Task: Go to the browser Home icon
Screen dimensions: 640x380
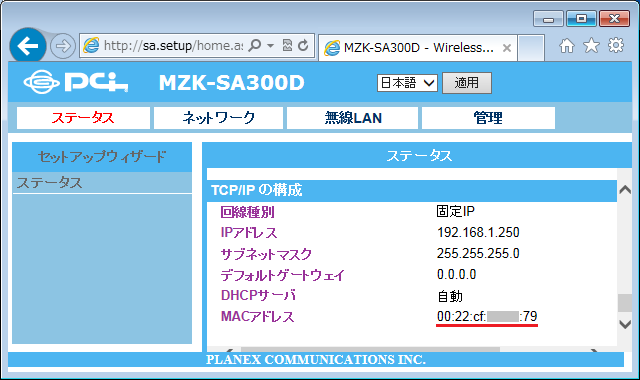Action: tap(567, 45)
